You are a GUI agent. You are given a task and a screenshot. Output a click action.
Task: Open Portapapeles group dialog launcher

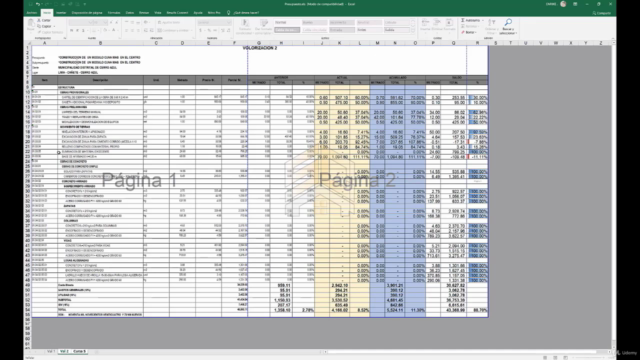(x=64, y=38)
